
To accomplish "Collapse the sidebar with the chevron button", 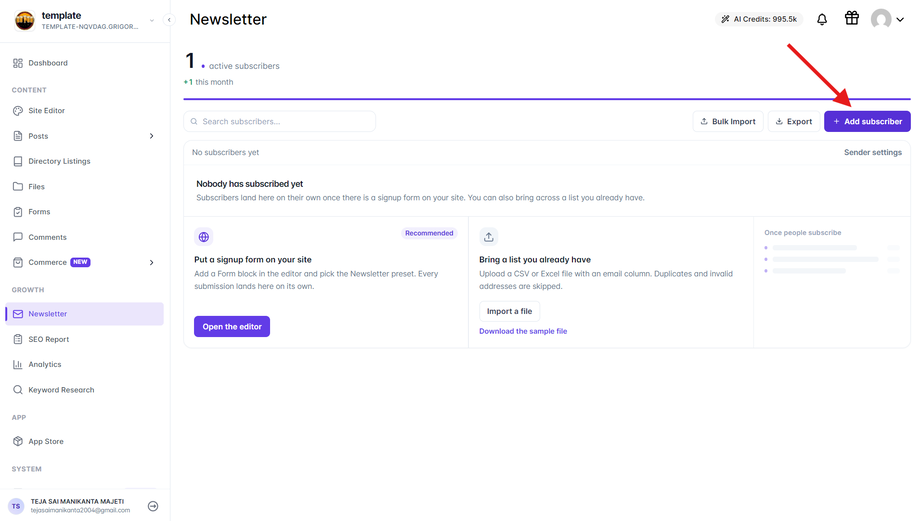I will [169, 20].
